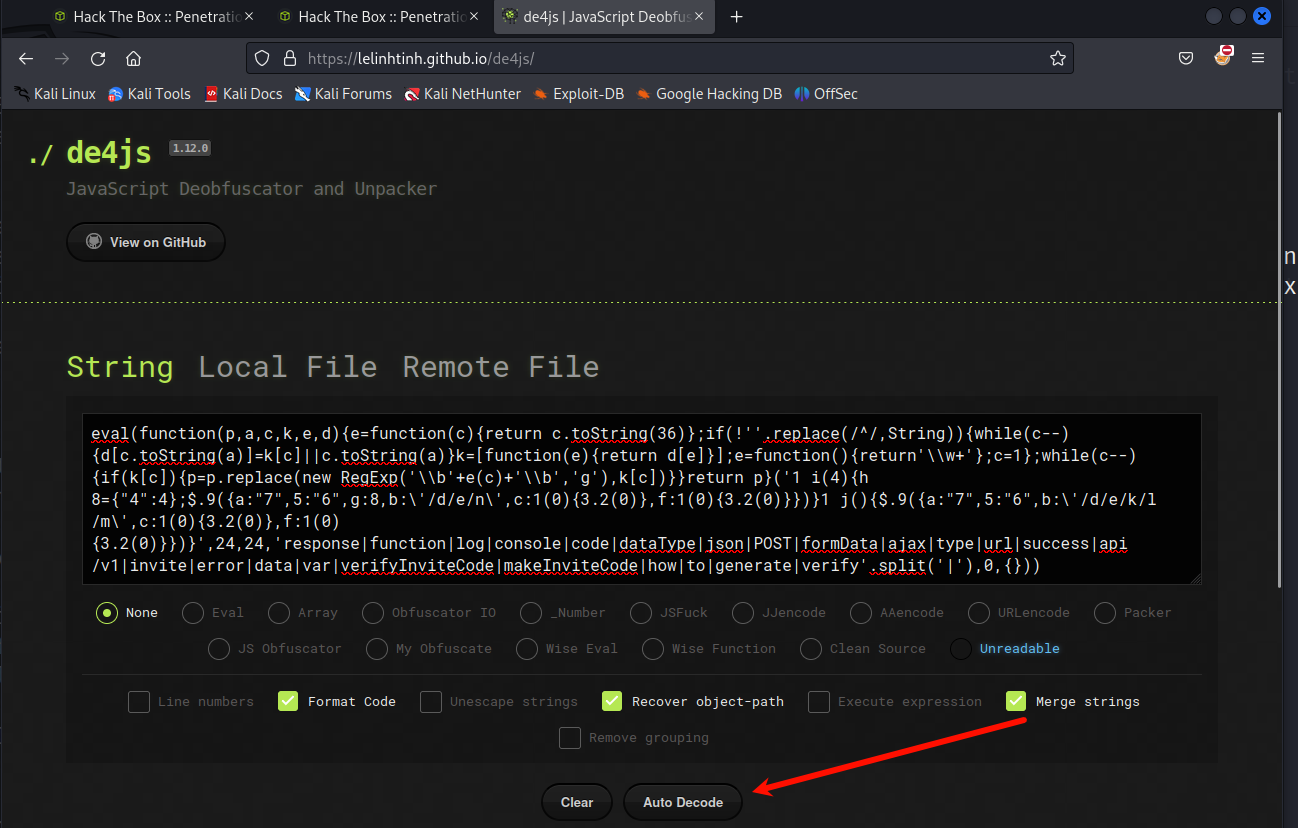The width and height of the screenshot is (1298, 828).
Task: Select the JJencode radio button
Action: pos(743,612)
